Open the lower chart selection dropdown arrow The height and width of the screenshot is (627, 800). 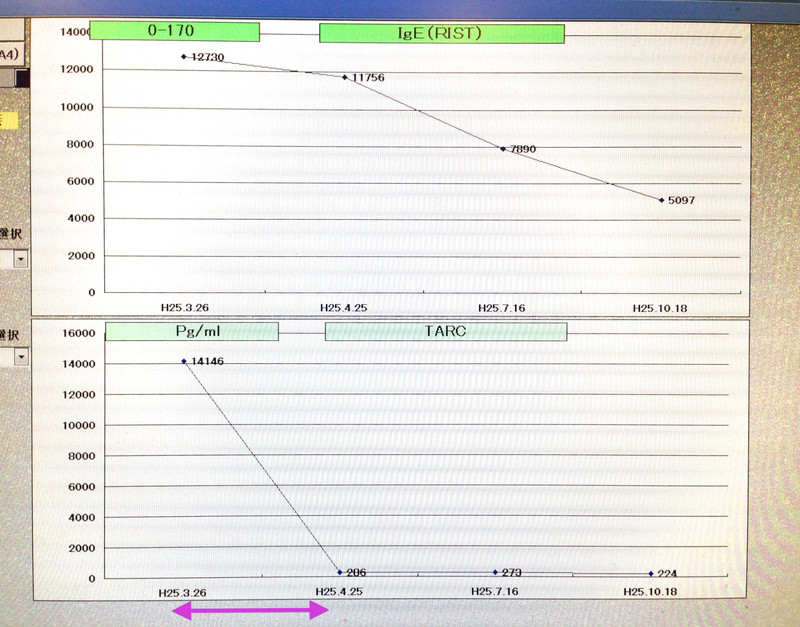(x=21, y=356)
